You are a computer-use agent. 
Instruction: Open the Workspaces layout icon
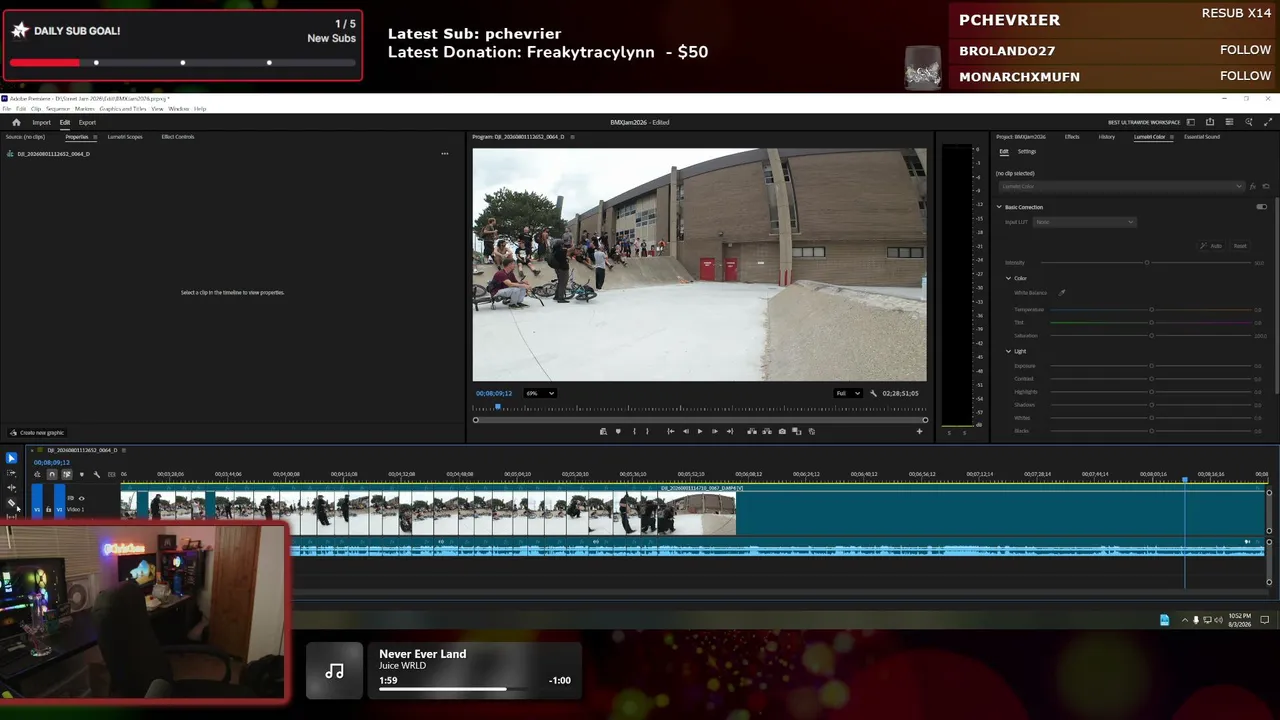1191,122
